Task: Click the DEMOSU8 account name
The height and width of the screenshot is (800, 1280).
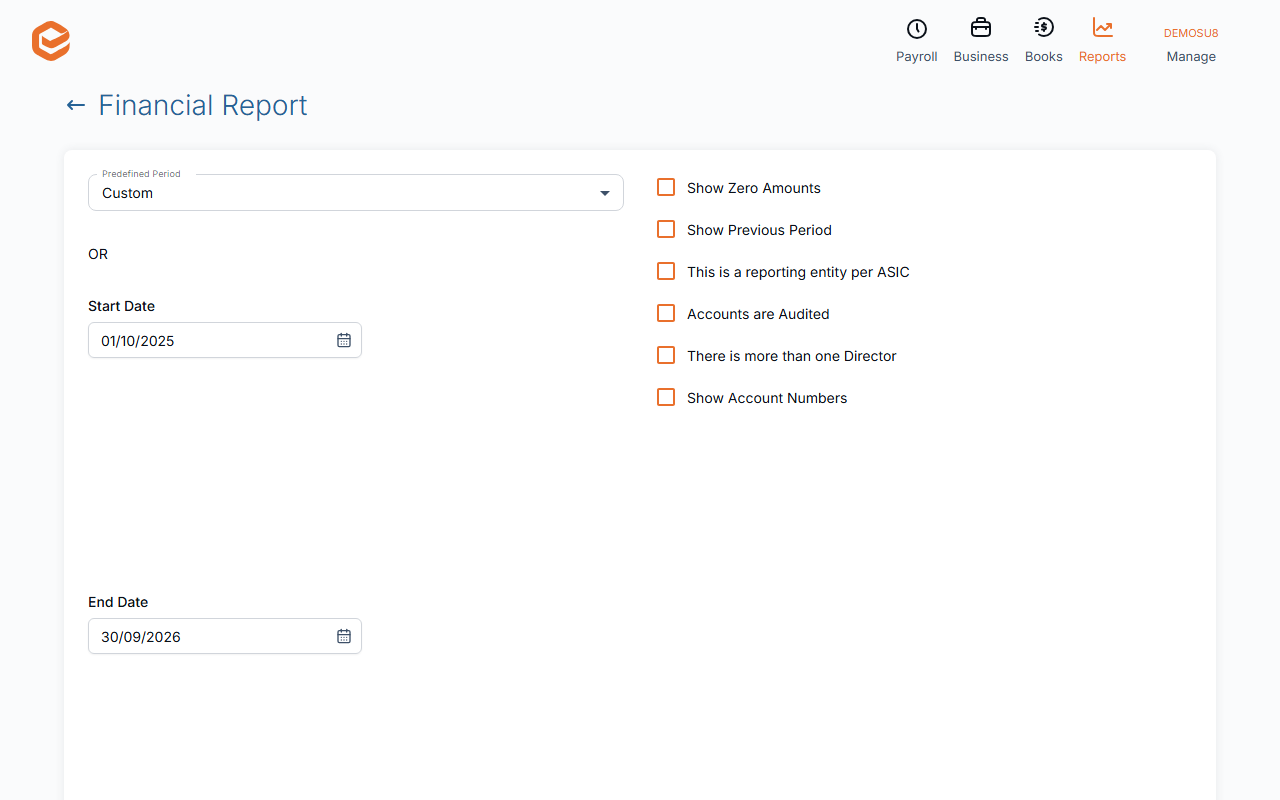Action: 1191,33
